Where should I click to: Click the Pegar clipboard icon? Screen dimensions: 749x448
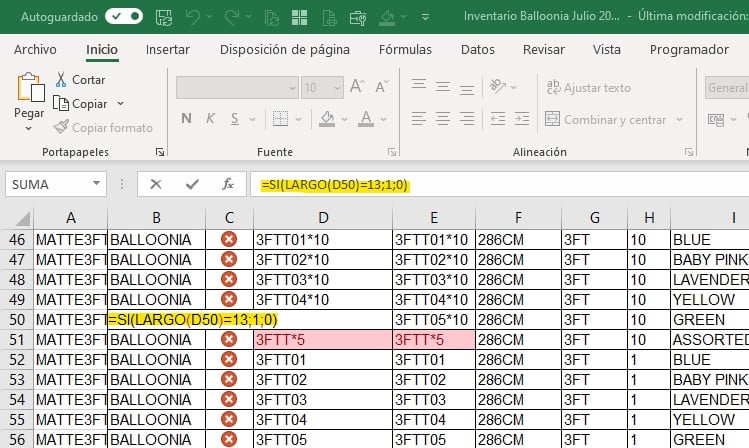(x=29, y=90)
